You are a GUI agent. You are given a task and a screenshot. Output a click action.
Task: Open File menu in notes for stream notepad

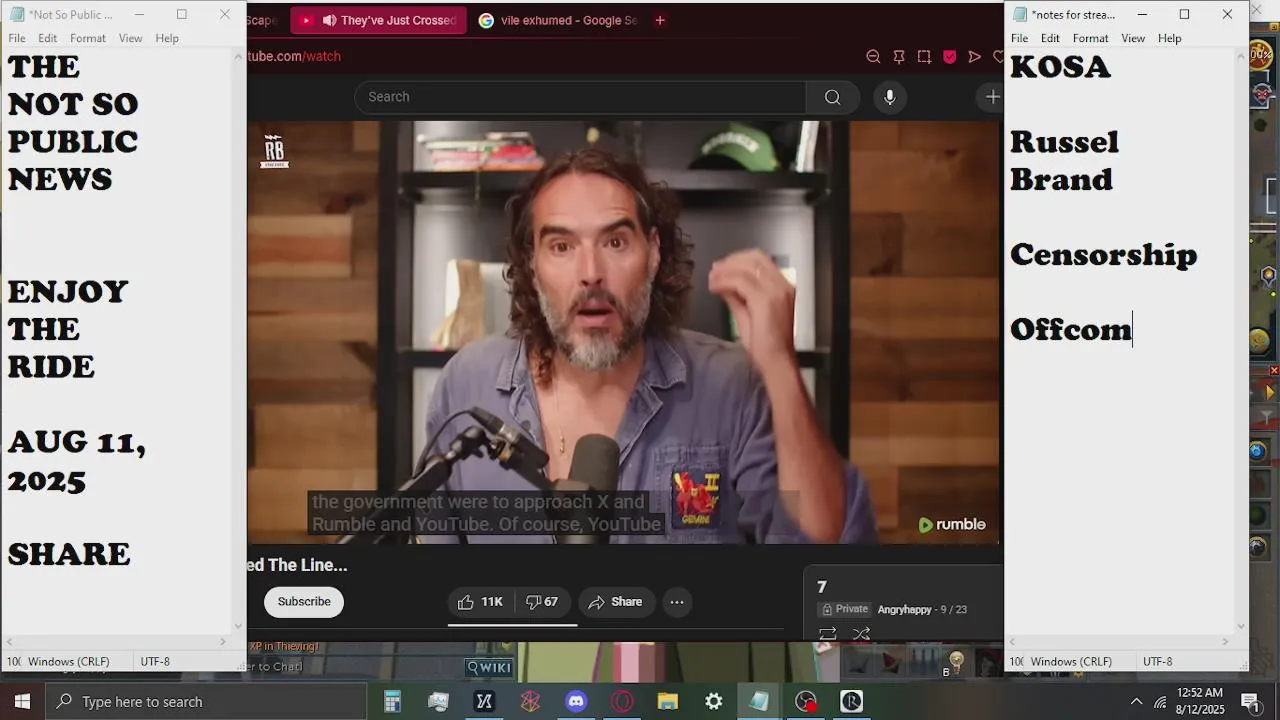[1020, 38]
